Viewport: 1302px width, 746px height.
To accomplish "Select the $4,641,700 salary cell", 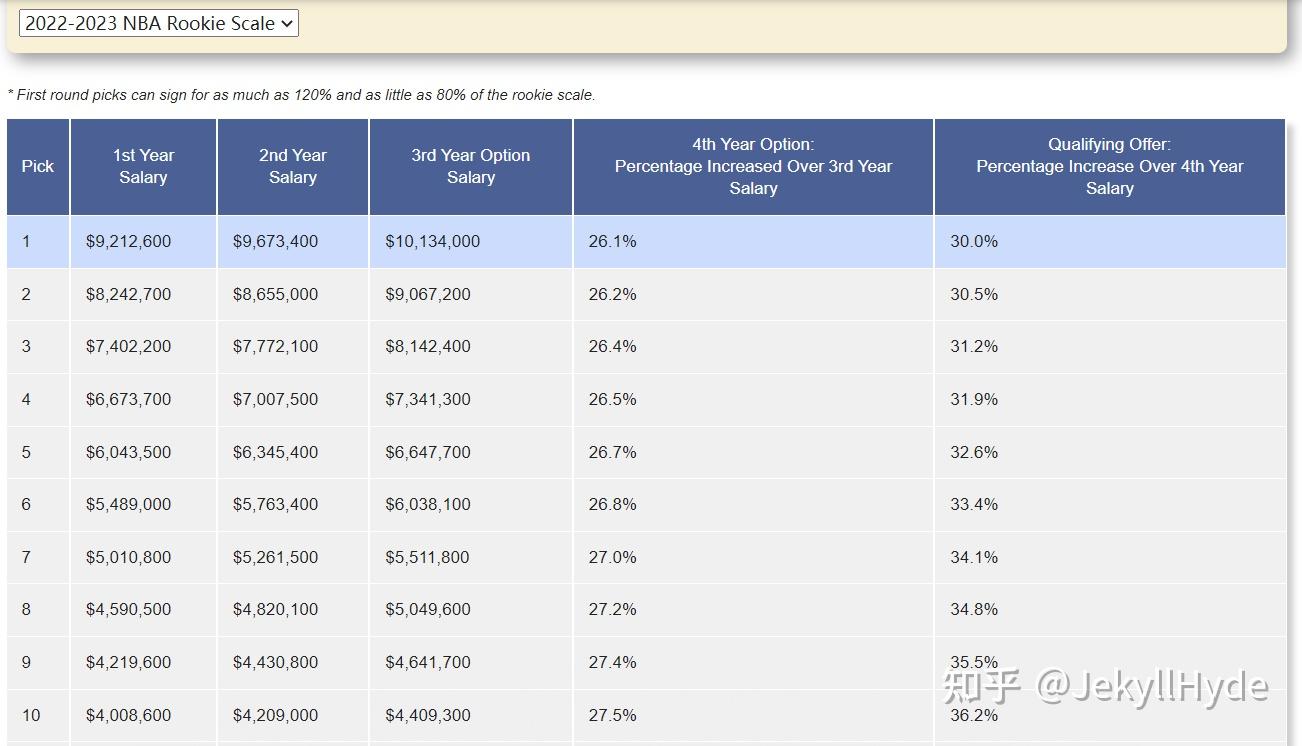I will (x=471, y=662).
